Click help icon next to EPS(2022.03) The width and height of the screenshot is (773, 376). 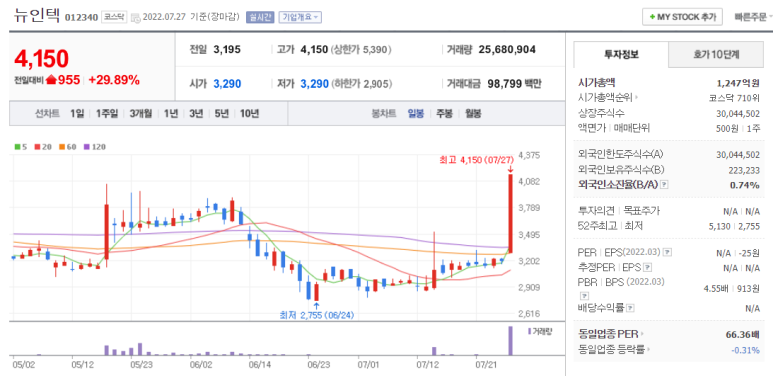667,252
